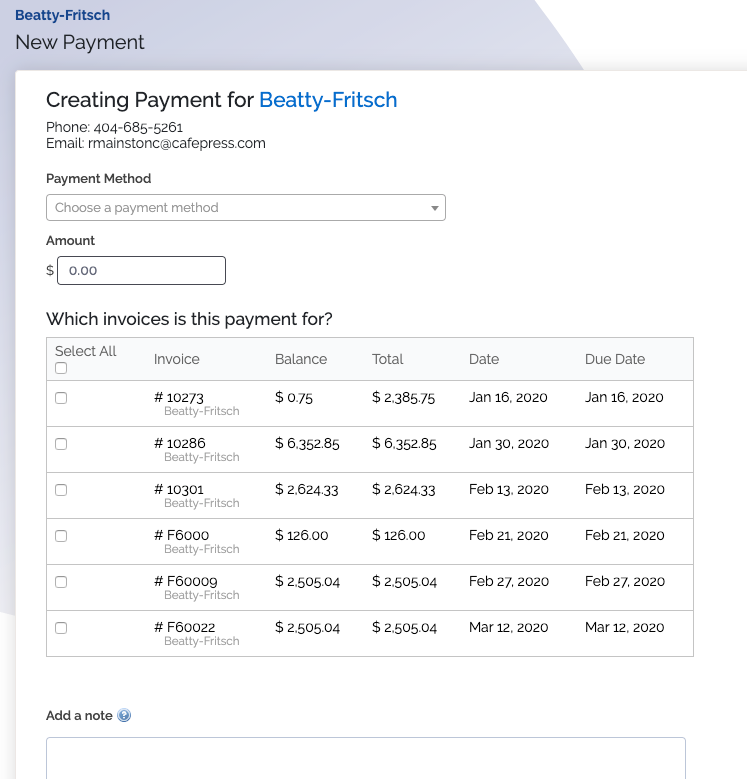Viewport: 747px width, 779px height.
Task: Click due date Feb 21, 2020
Action: coord(624,535)
